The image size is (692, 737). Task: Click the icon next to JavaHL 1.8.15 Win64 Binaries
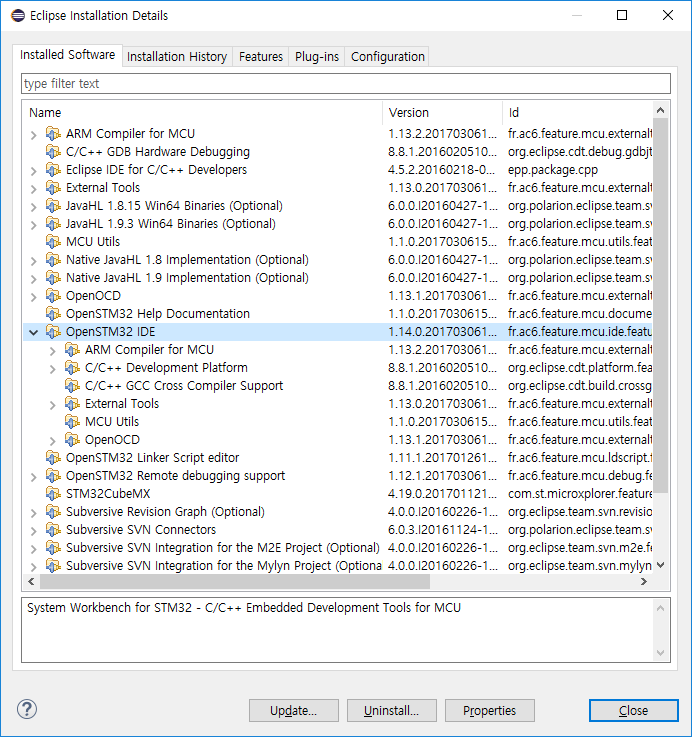pos(53,206)
